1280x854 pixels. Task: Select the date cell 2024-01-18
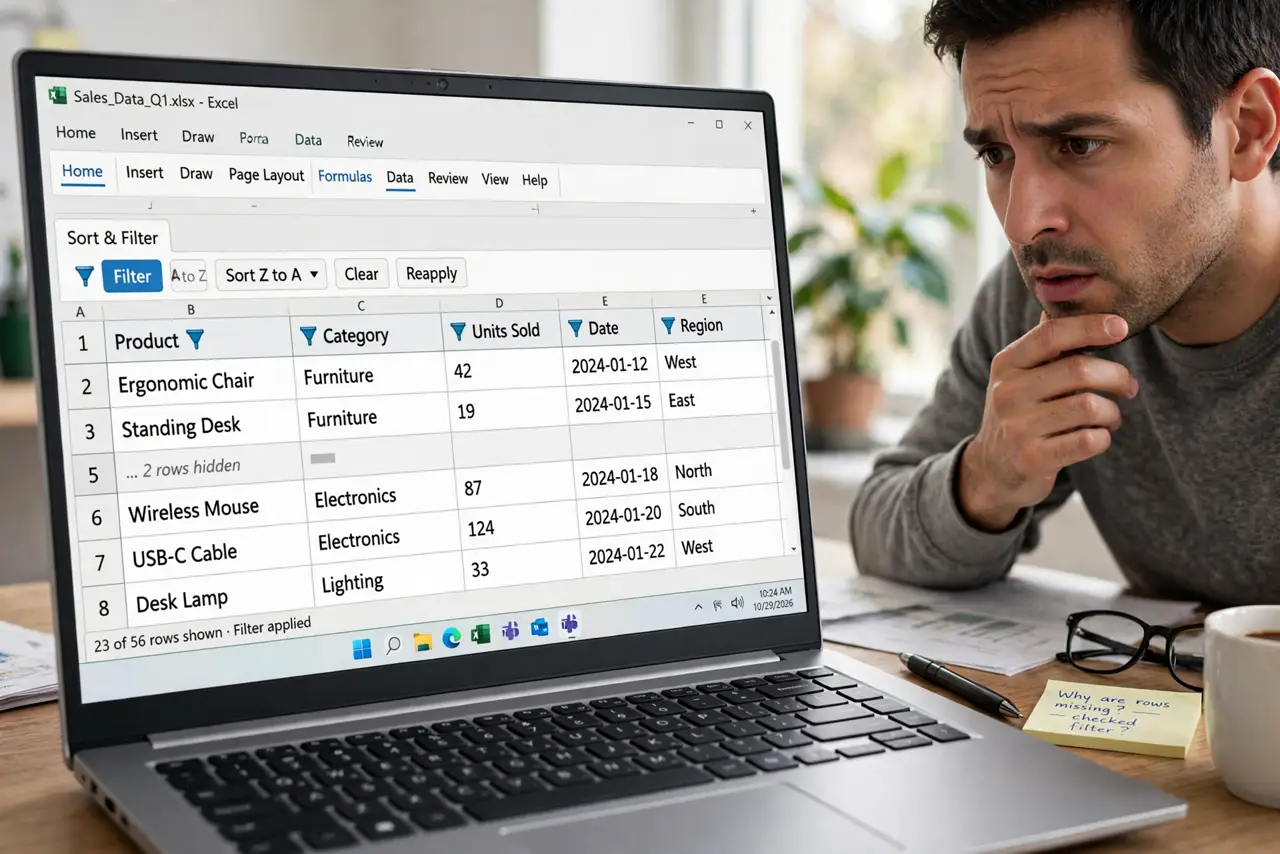pos(623,477)
